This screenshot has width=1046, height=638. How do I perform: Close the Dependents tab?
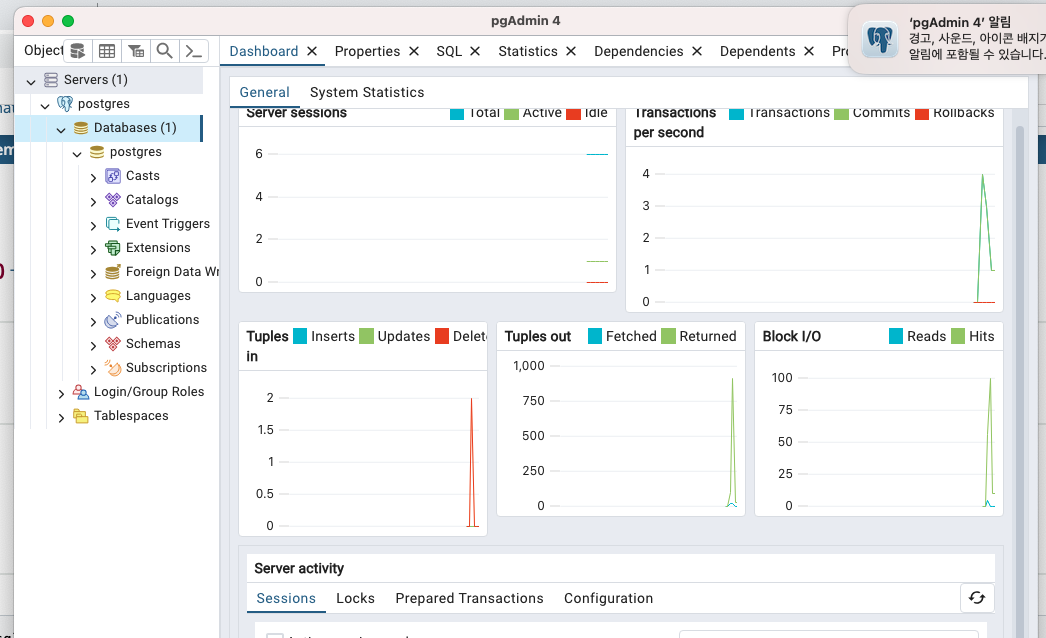click(809, 51)
